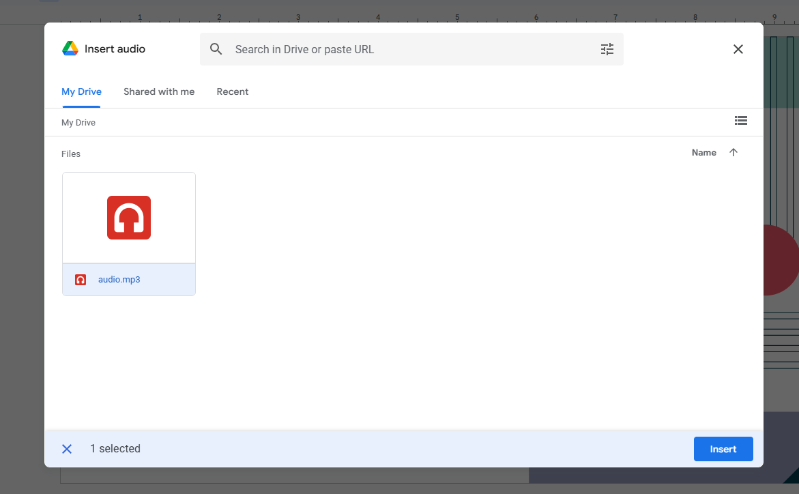Open the Recent tab
The height and width of the screenshot is (494, 799).
[232, 92]
